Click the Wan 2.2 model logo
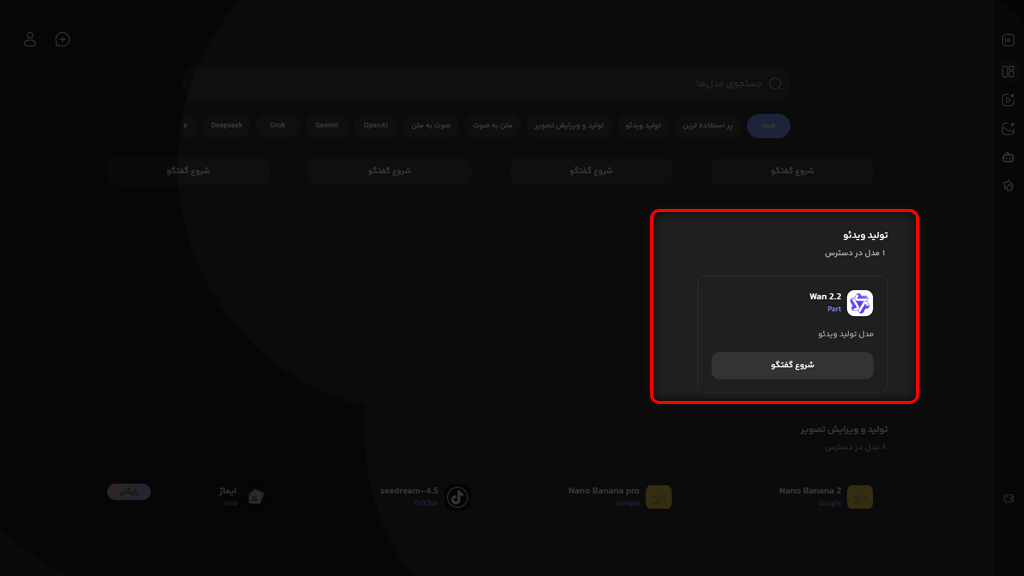 click(859, 303)
